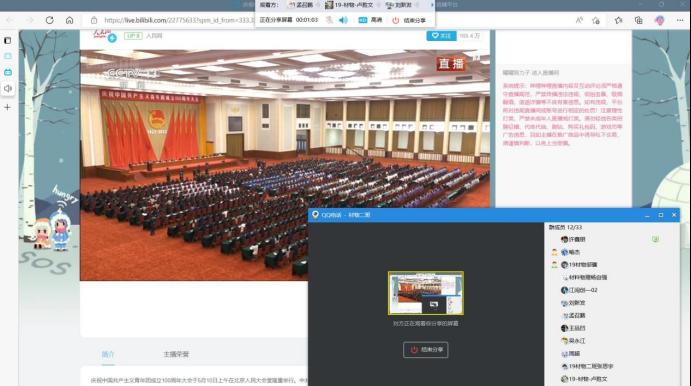Viewport: 691px width, 386px height.
Task: Switch to the 简介 tab below video
Action: [108, 354]
